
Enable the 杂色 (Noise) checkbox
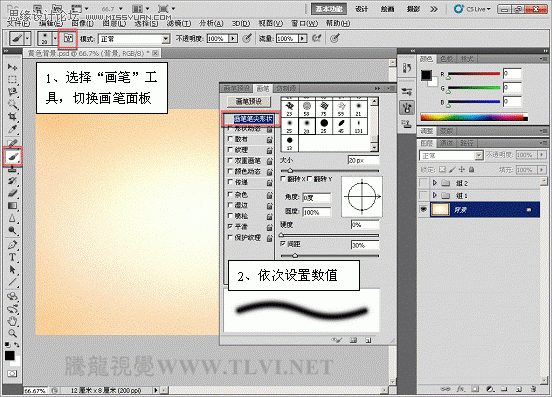click(x=230, y=194)
